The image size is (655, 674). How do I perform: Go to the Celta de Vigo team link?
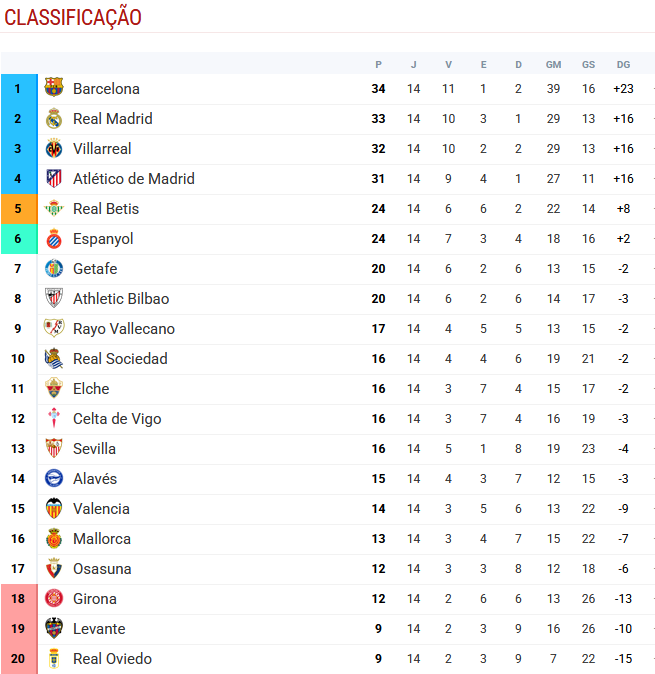click(x=117, y=419)
